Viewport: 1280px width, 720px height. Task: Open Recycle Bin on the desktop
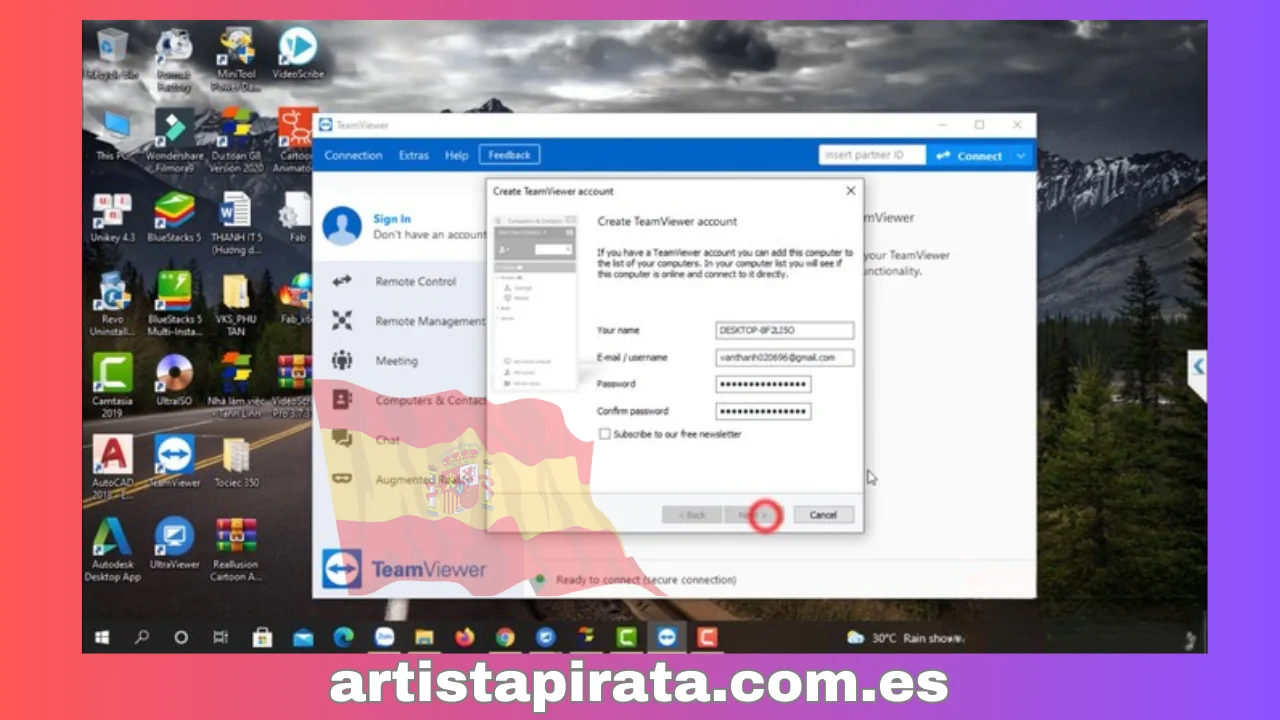112,54
